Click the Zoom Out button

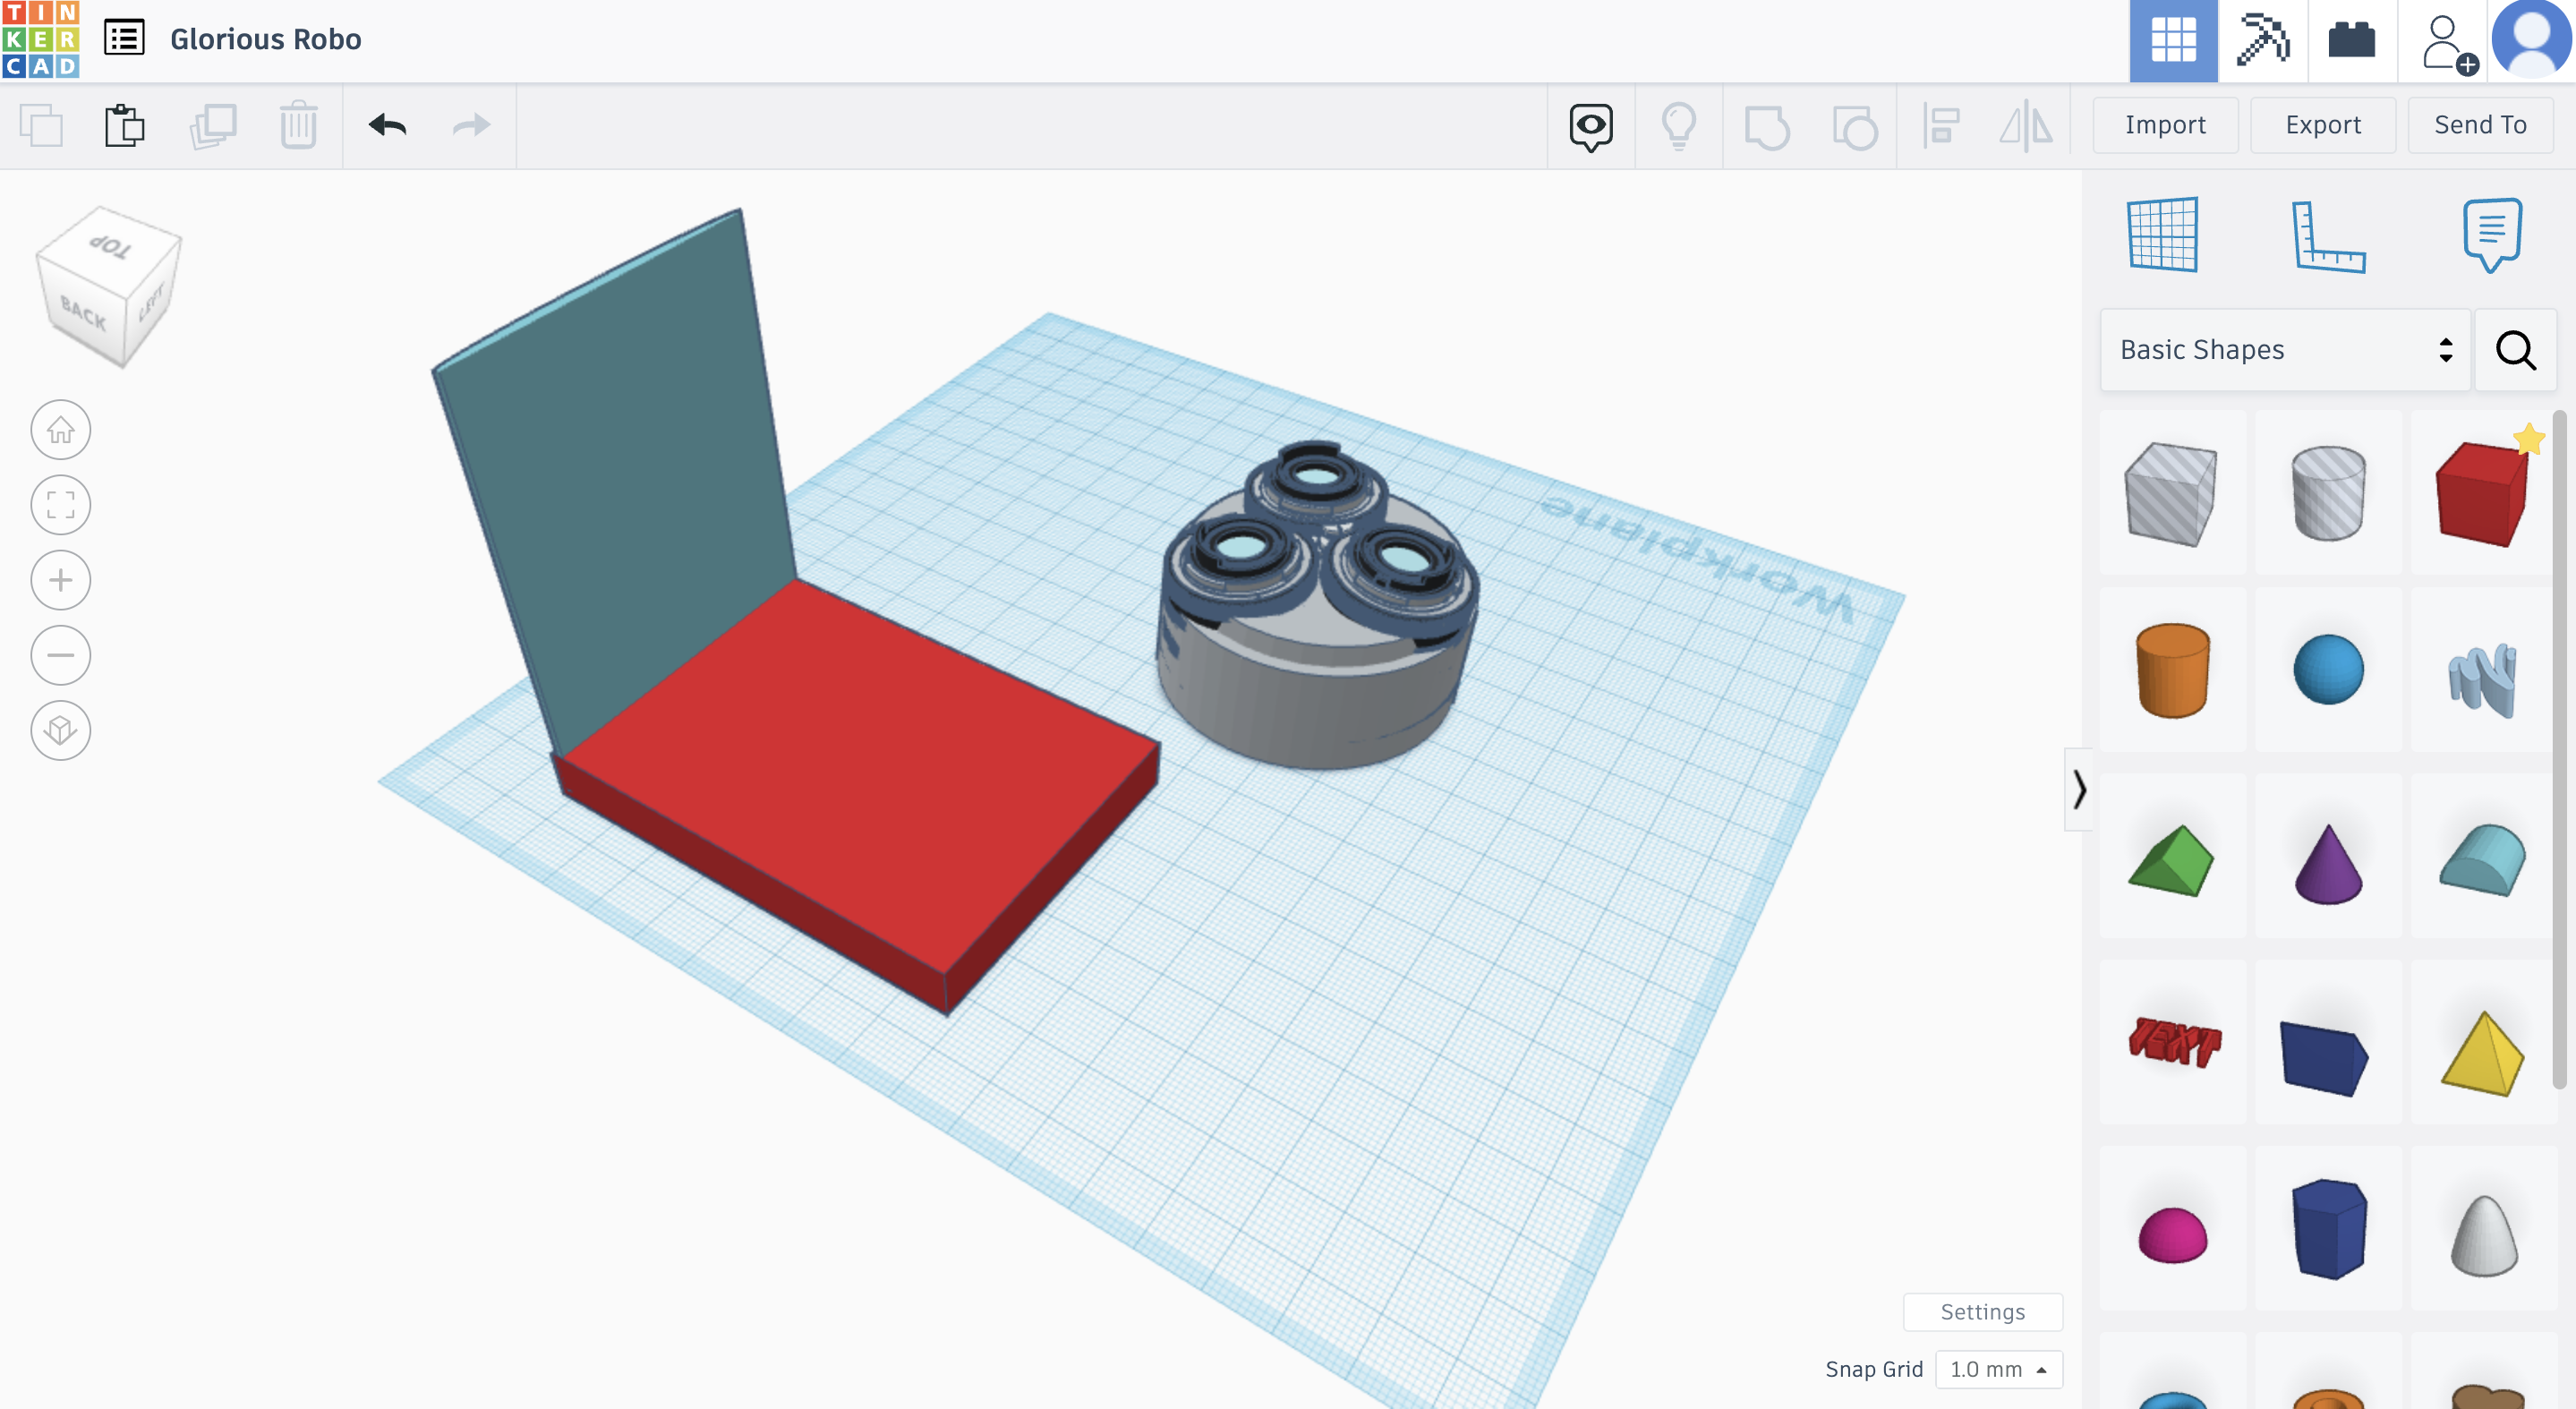[x=61, y=656]
